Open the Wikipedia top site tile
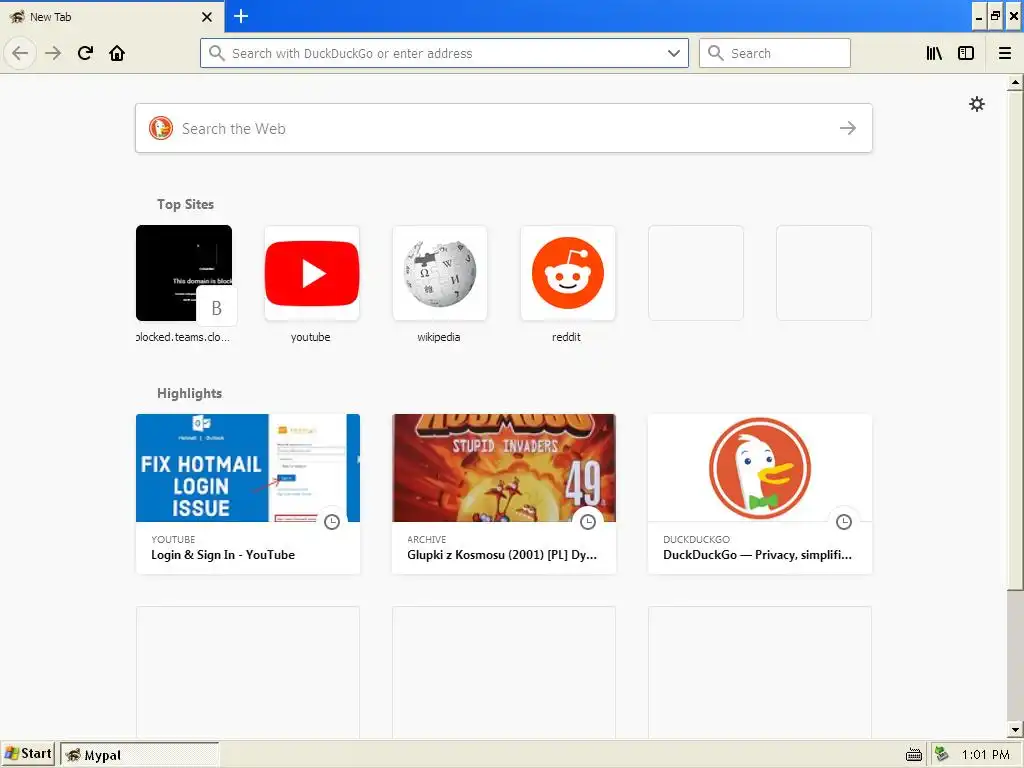The width and height of the screenshot is (1024, 768). click(440, 273)
